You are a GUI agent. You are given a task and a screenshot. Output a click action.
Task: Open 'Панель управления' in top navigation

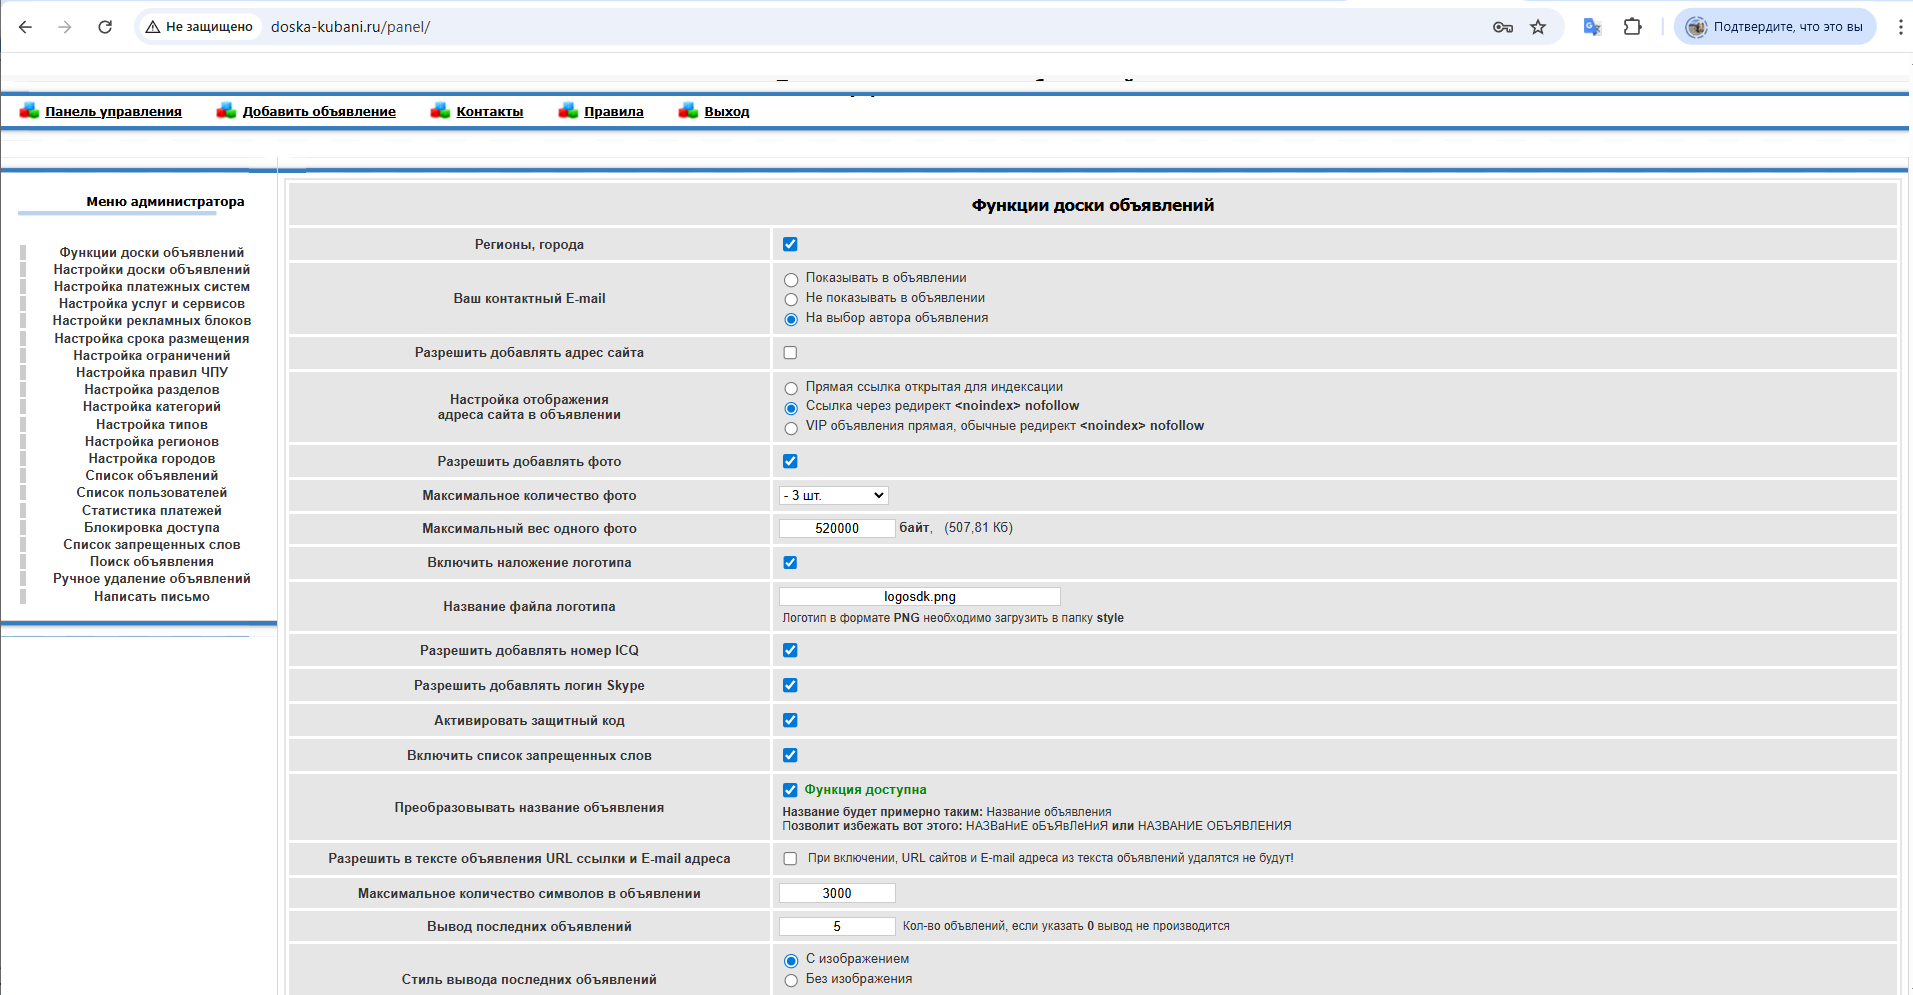[113, 111]
